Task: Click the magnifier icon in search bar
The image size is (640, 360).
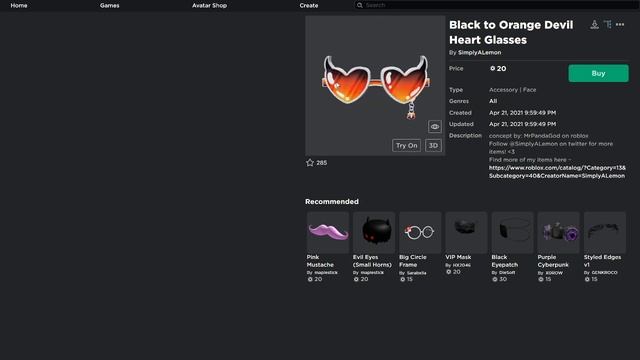Action: pyautogui.click(x=360, y=5)
